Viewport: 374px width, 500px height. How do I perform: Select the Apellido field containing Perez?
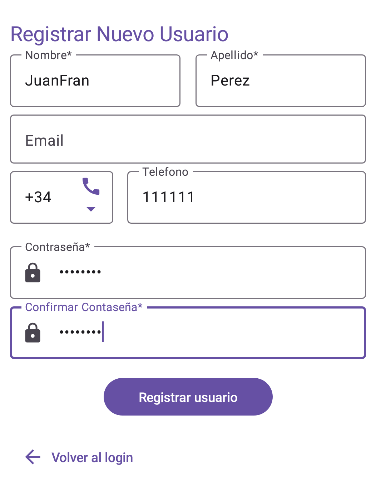281,81
